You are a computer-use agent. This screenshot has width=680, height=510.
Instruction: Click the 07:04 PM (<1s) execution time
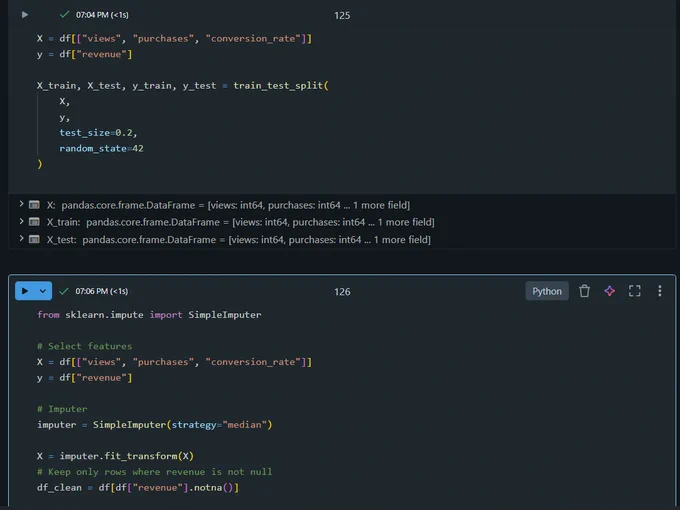point(102,15)
